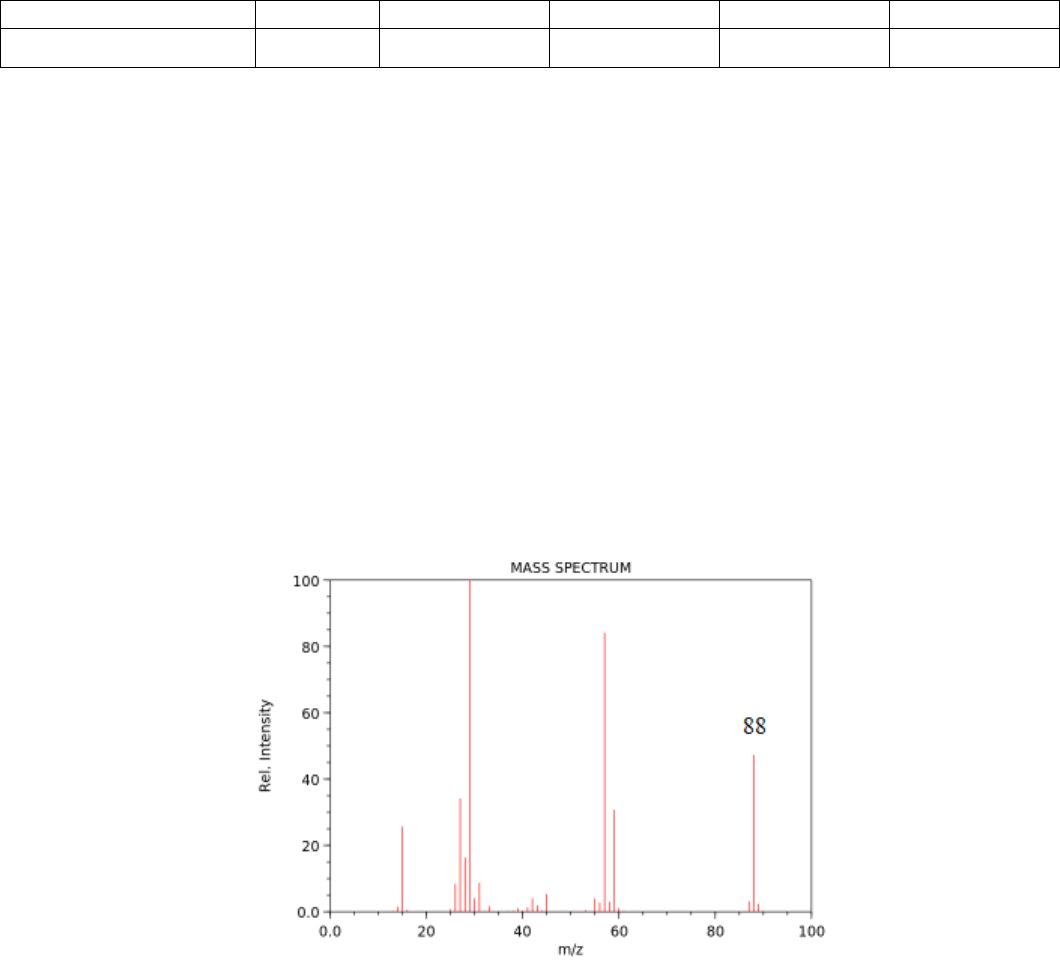The width and height of the screenshot is (1060, 963).
Task: Select the "88" peak label
Action: point(754,727)
